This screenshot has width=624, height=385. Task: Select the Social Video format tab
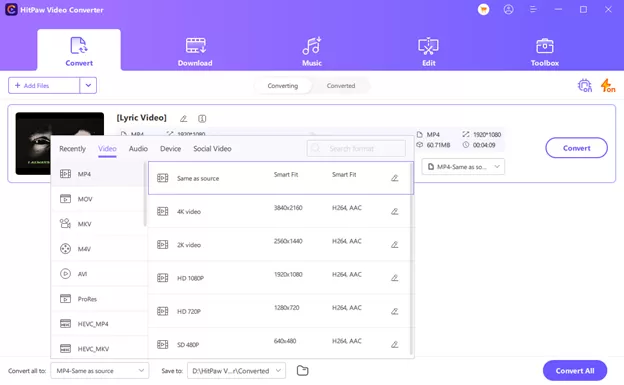[212, 149]
